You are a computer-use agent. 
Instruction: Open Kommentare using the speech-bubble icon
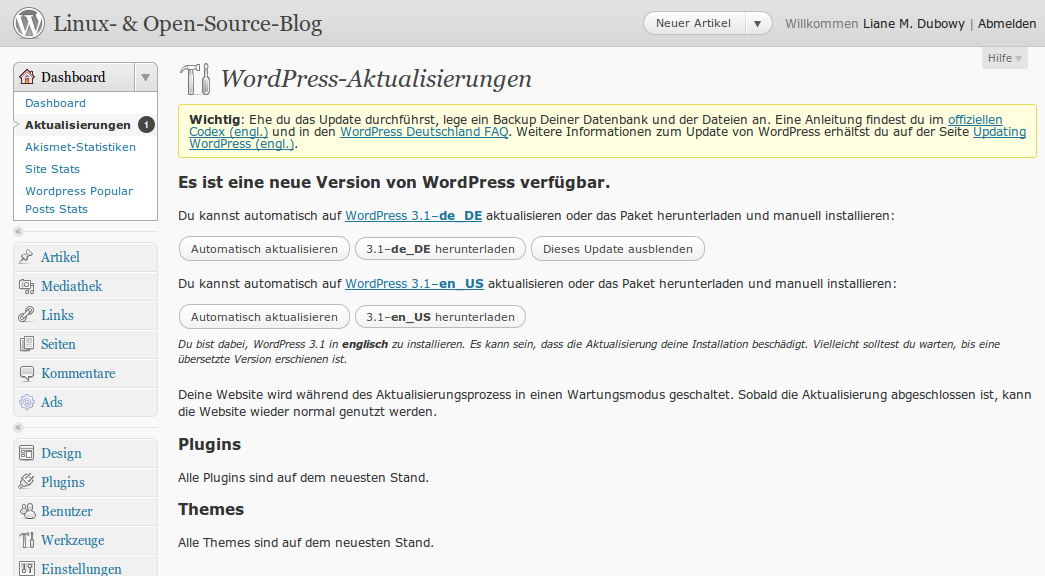point(23,371)
